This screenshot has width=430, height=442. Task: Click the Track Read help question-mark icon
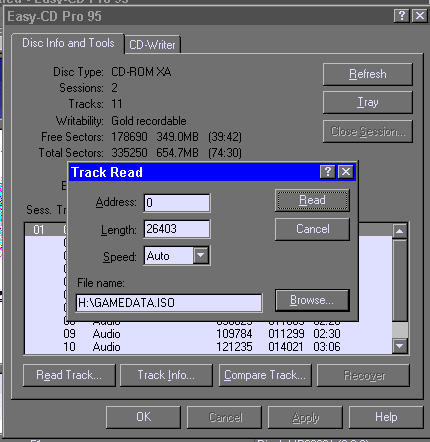click(328, 172)
